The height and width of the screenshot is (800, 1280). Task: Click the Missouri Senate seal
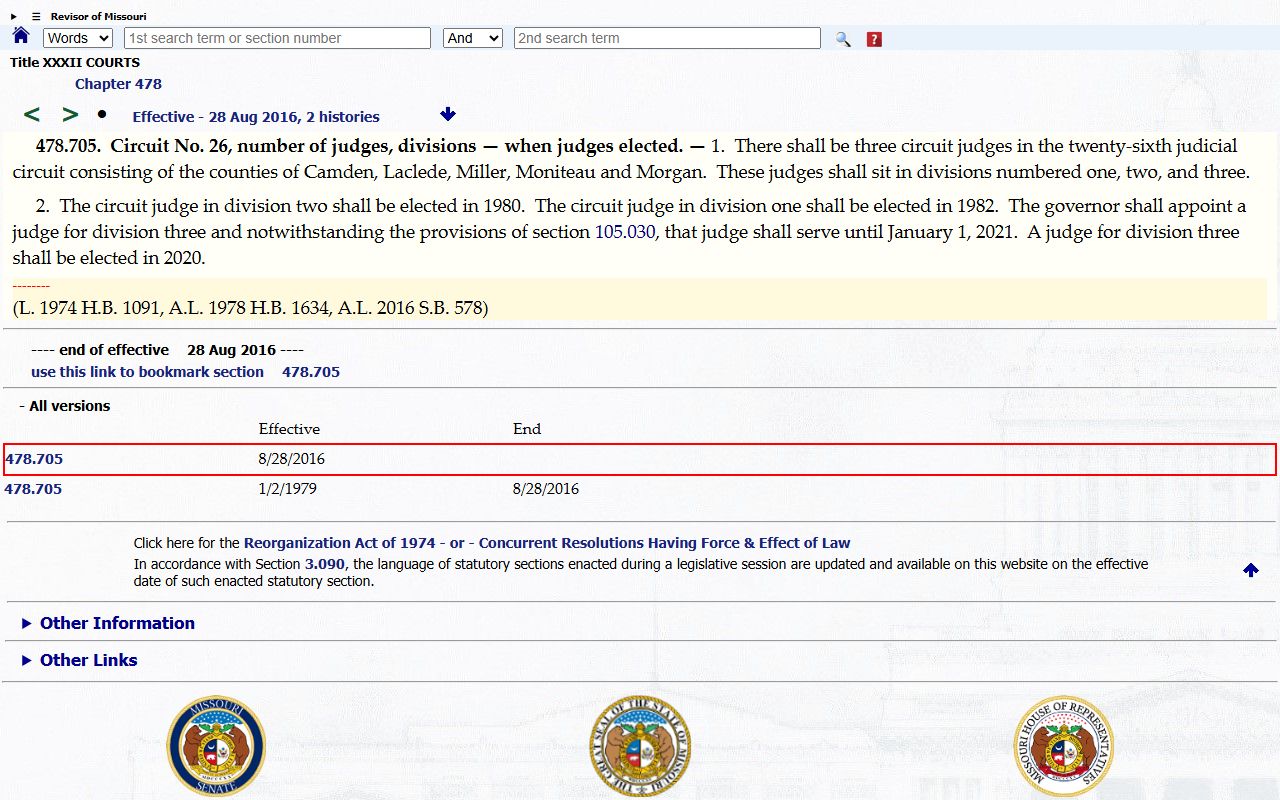[216, 746]
